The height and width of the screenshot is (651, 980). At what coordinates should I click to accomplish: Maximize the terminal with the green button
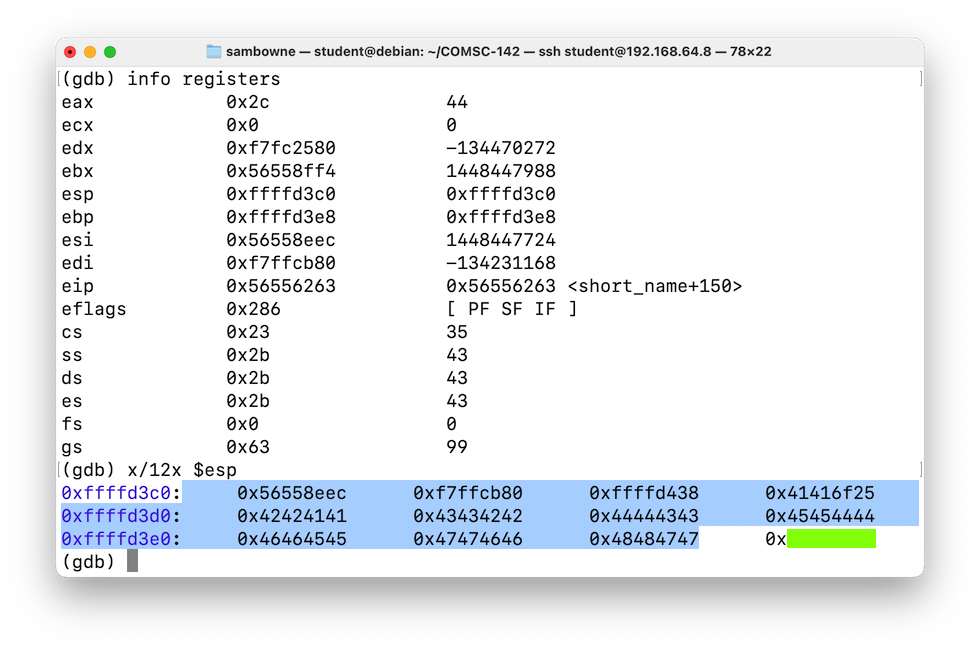tap(110, 52)
